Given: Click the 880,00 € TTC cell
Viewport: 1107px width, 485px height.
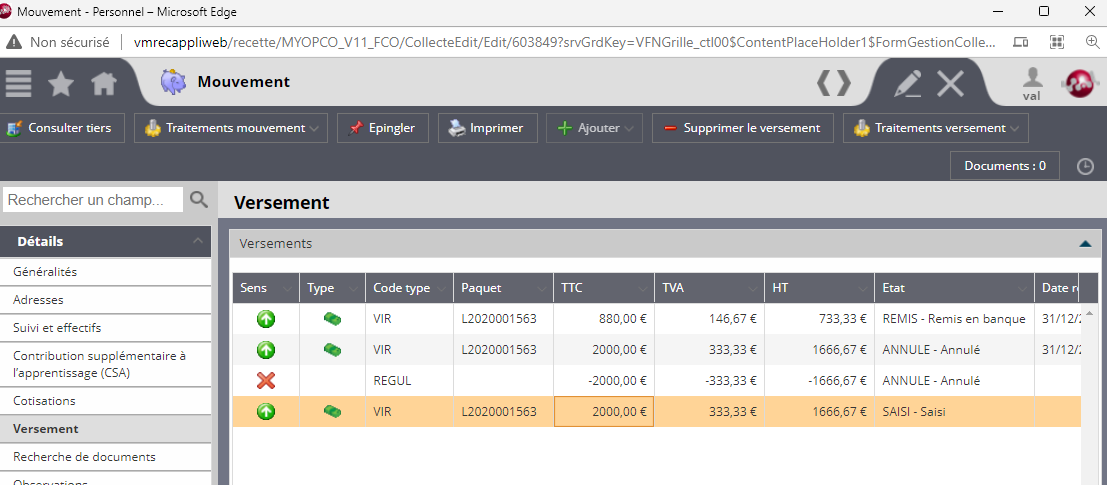Looking at the screenshot, I should point(604,319).
